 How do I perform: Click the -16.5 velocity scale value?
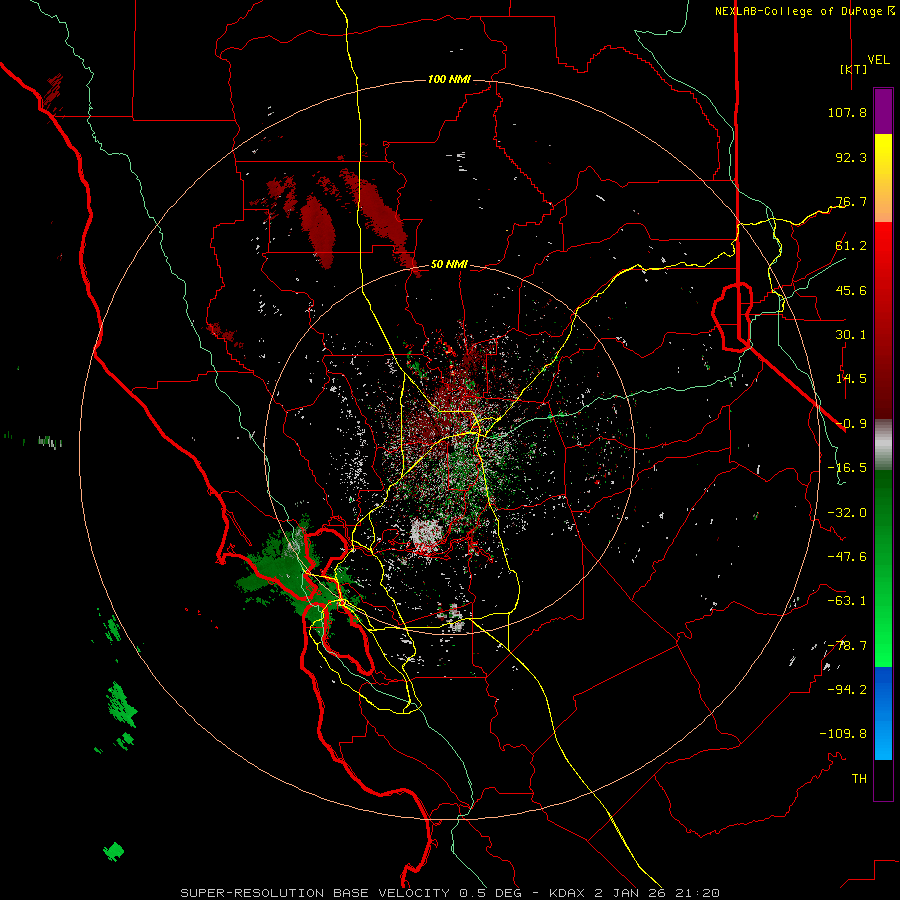tap(847, 468)
